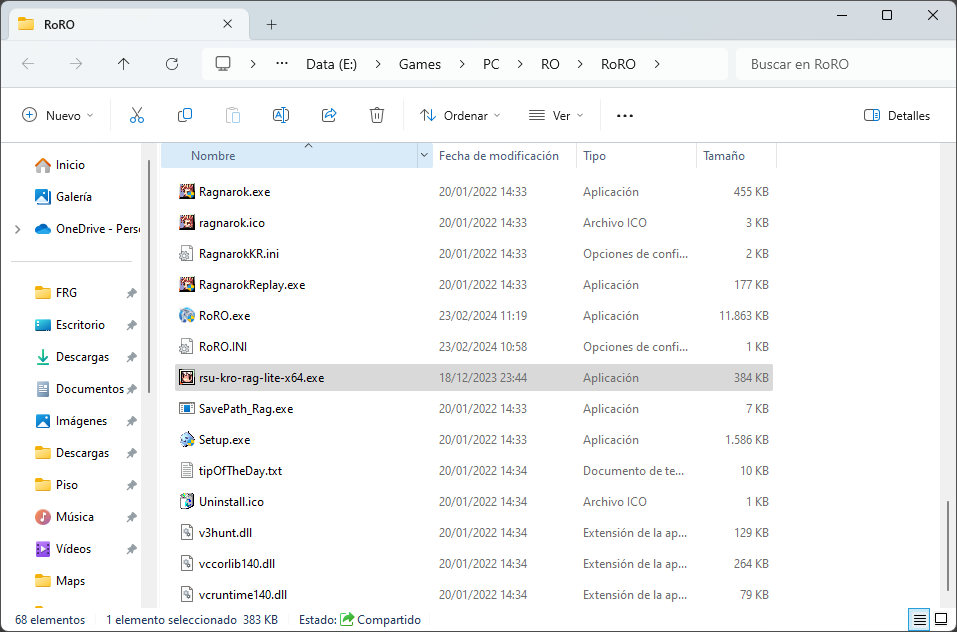Refresh the current folder view
The image size is (957, 632).
point(171,64)
